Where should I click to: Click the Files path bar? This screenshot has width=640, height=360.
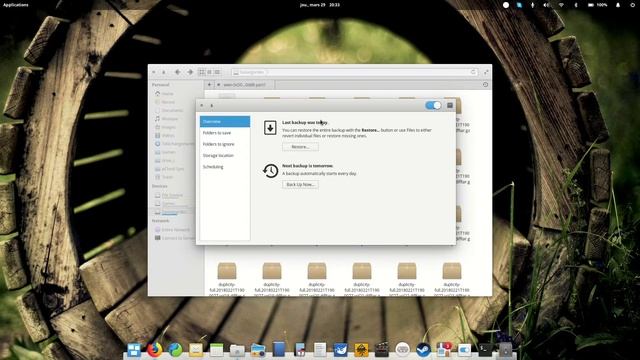click(x=355, y=72)
